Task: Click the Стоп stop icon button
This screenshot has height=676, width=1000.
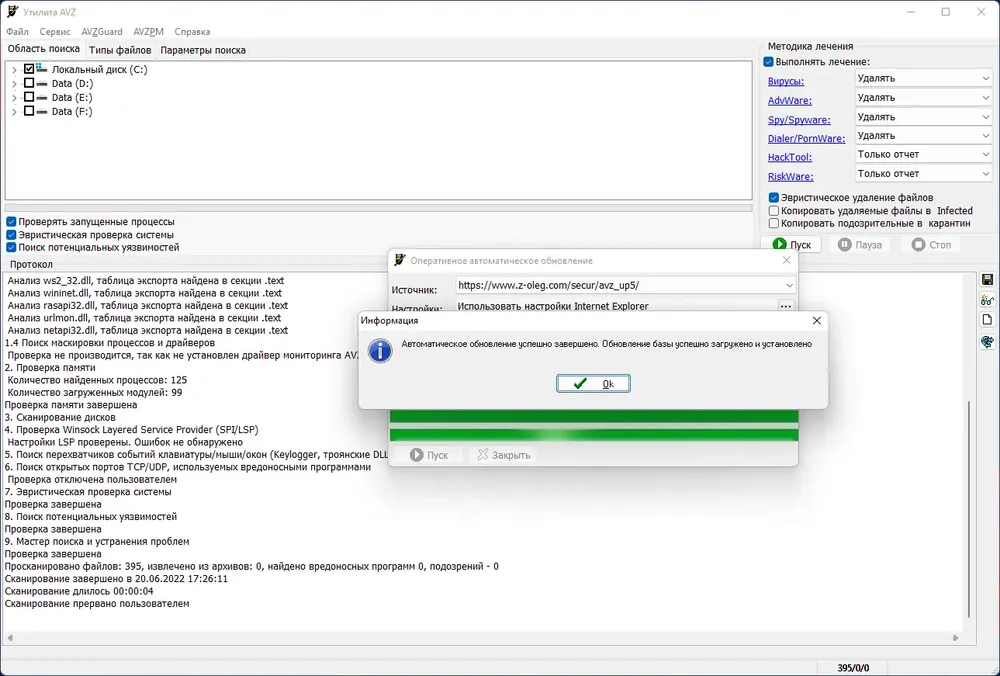Action: coord(932,244)
